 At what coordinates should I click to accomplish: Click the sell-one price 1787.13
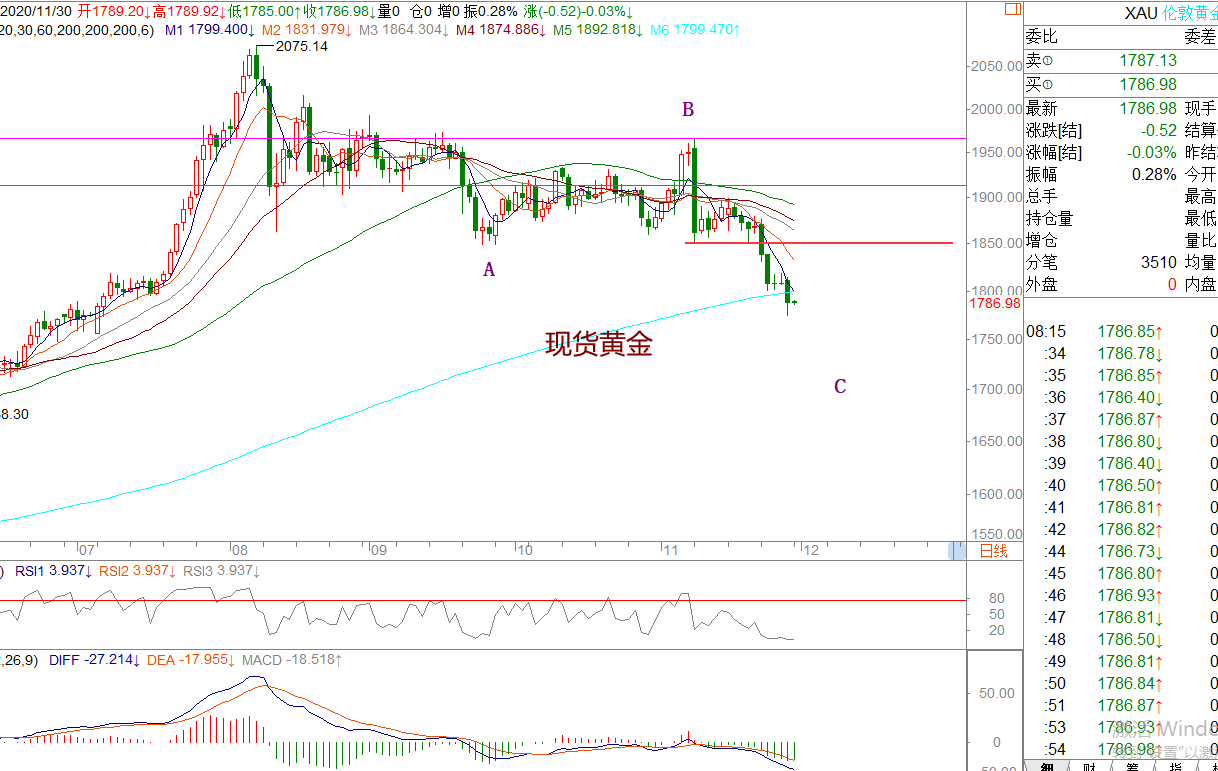pos(1147,61)
